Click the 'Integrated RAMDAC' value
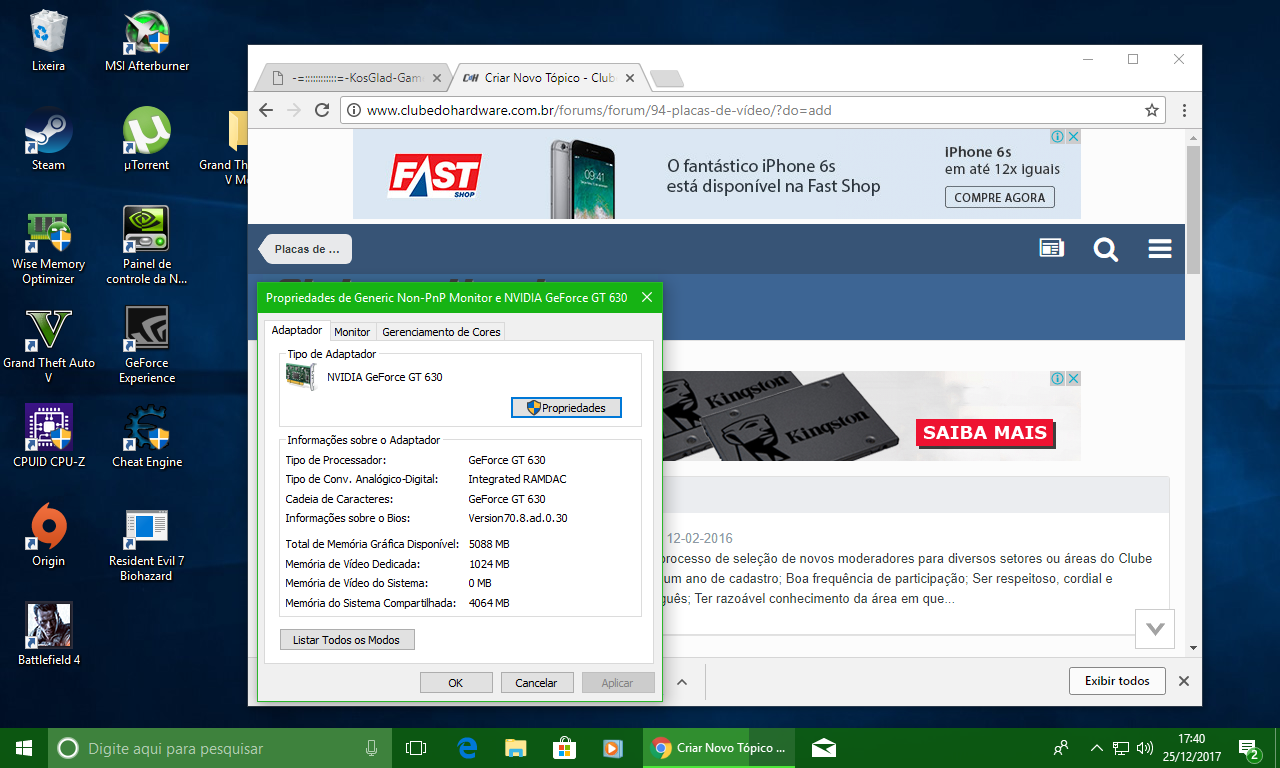 tap(517, 480)
